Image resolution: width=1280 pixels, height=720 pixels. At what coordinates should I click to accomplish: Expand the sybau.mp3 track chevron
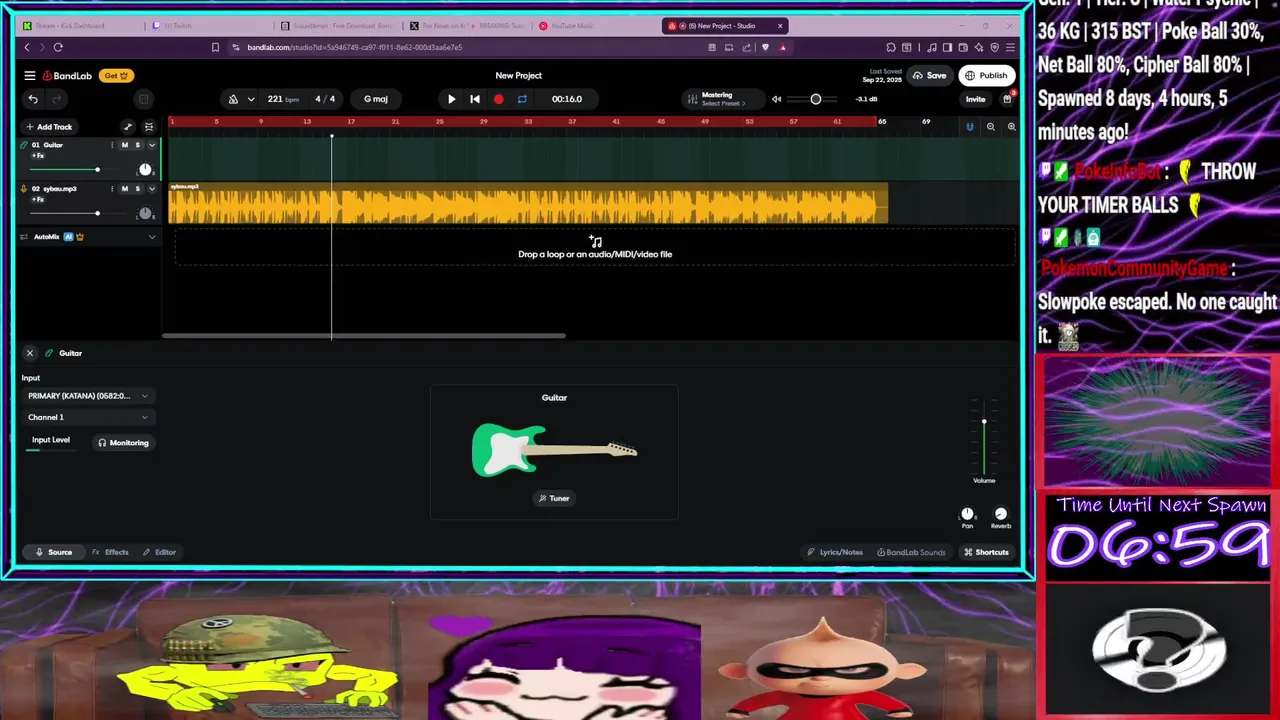[152, 188]
